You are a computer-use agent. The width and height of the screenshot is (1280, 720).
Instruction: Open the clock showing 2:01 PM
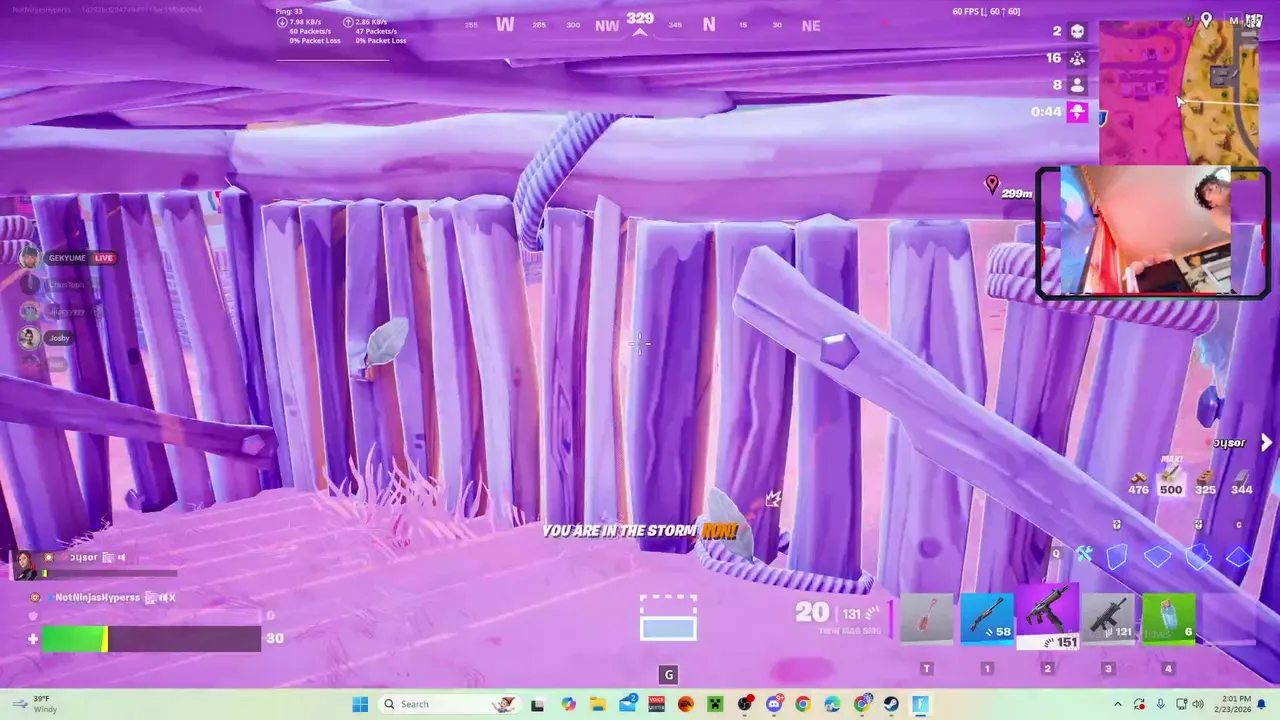[1232, 704]
